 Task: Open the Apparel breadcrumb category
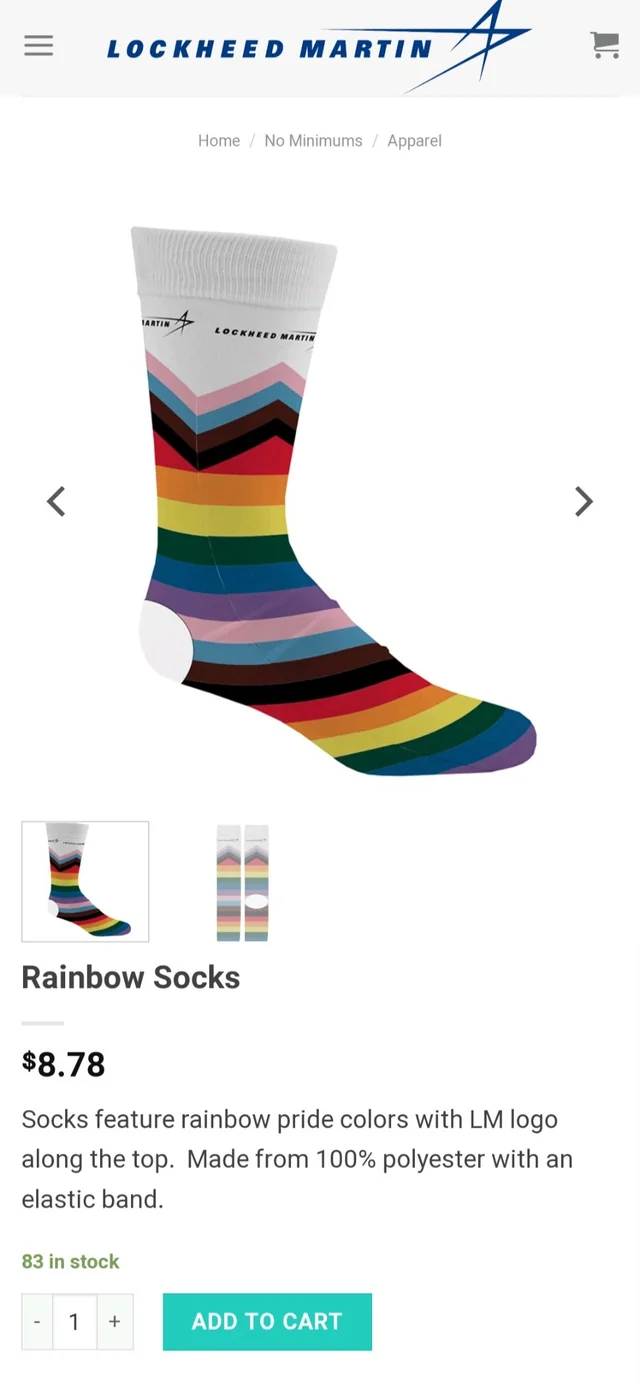[x=414, y=141]
